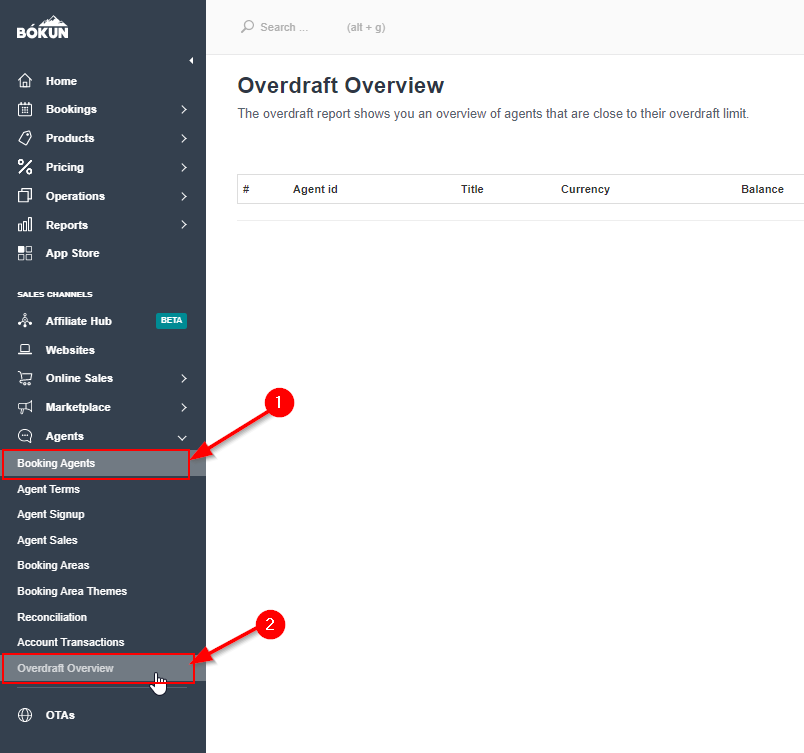Viewport: 804px width, 753px height.
Task: Expand the Operations submenu chevron
Action: [x=184, y=196]
